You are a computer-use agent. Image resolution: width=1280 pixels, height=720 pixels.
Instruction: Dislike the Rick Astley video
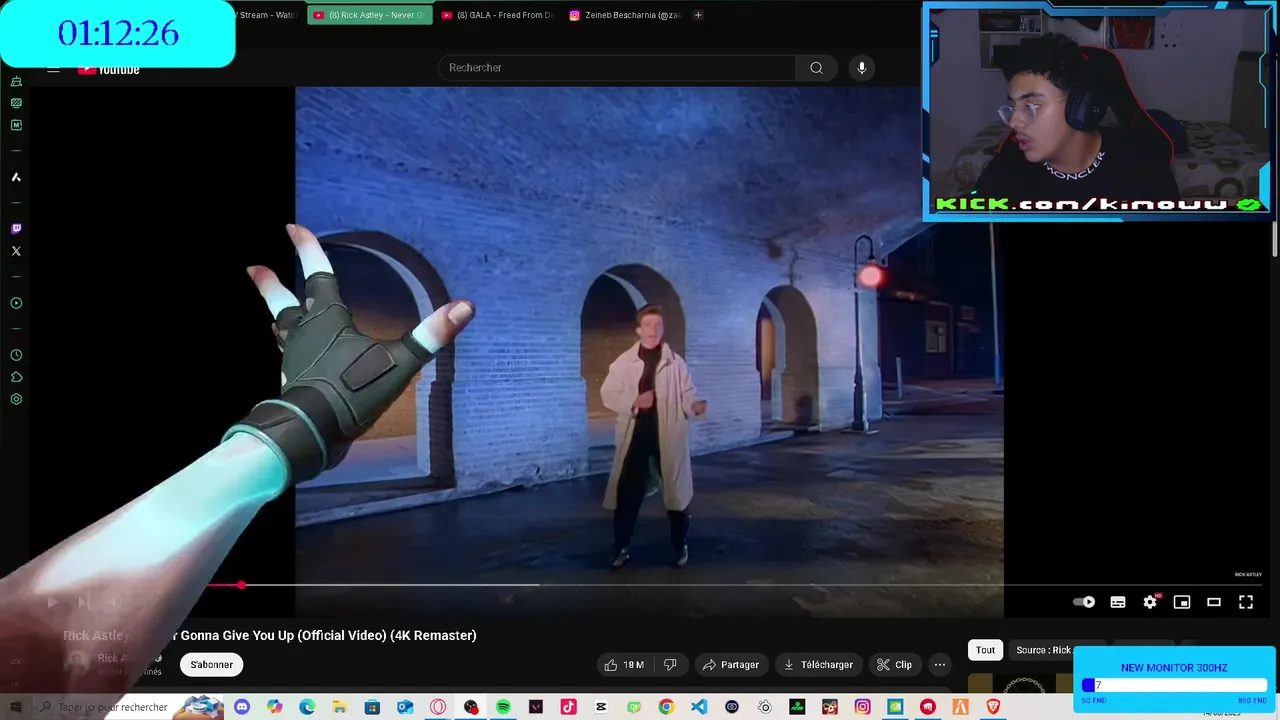670,664
